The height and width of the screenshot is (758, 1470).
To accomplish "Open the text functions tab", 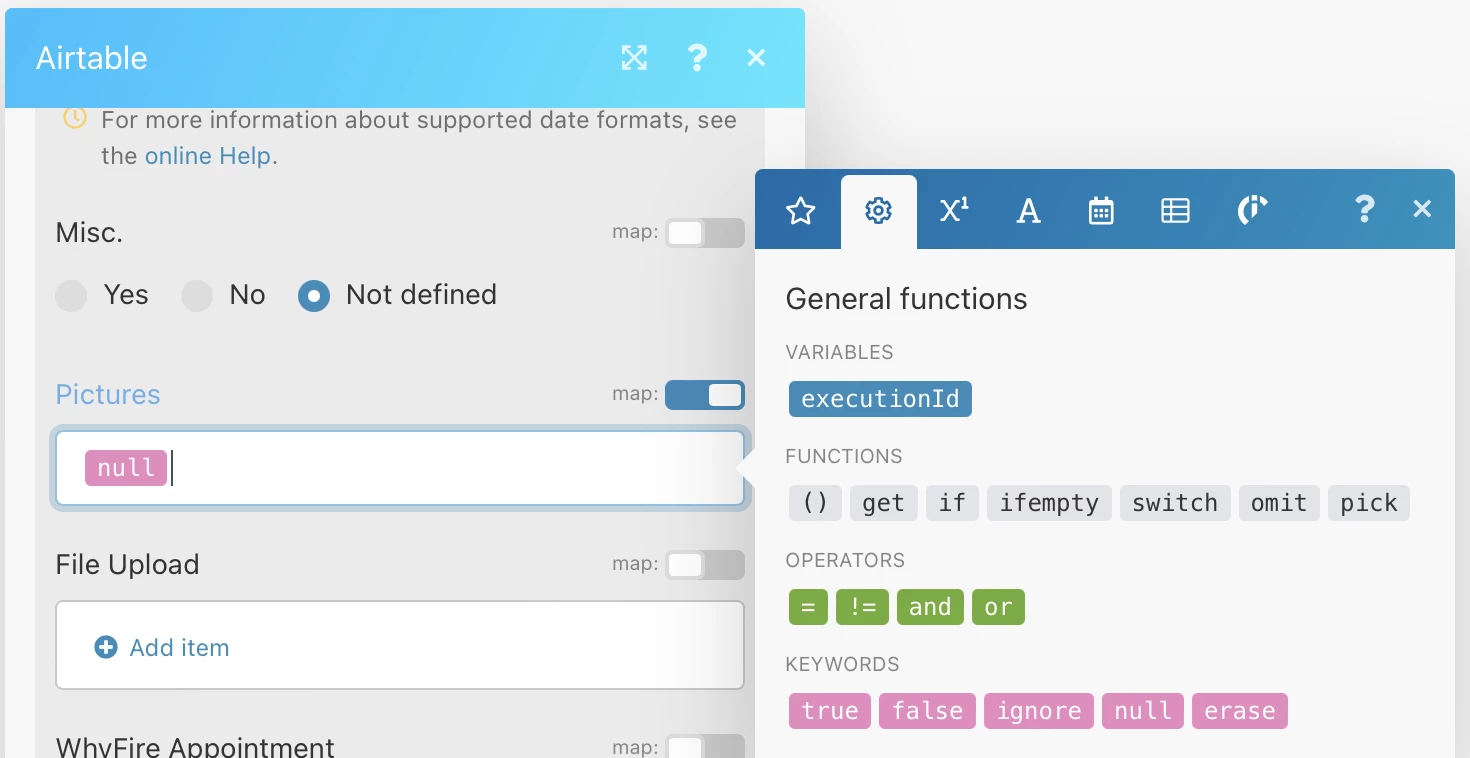I will [x=1028, y=210].
